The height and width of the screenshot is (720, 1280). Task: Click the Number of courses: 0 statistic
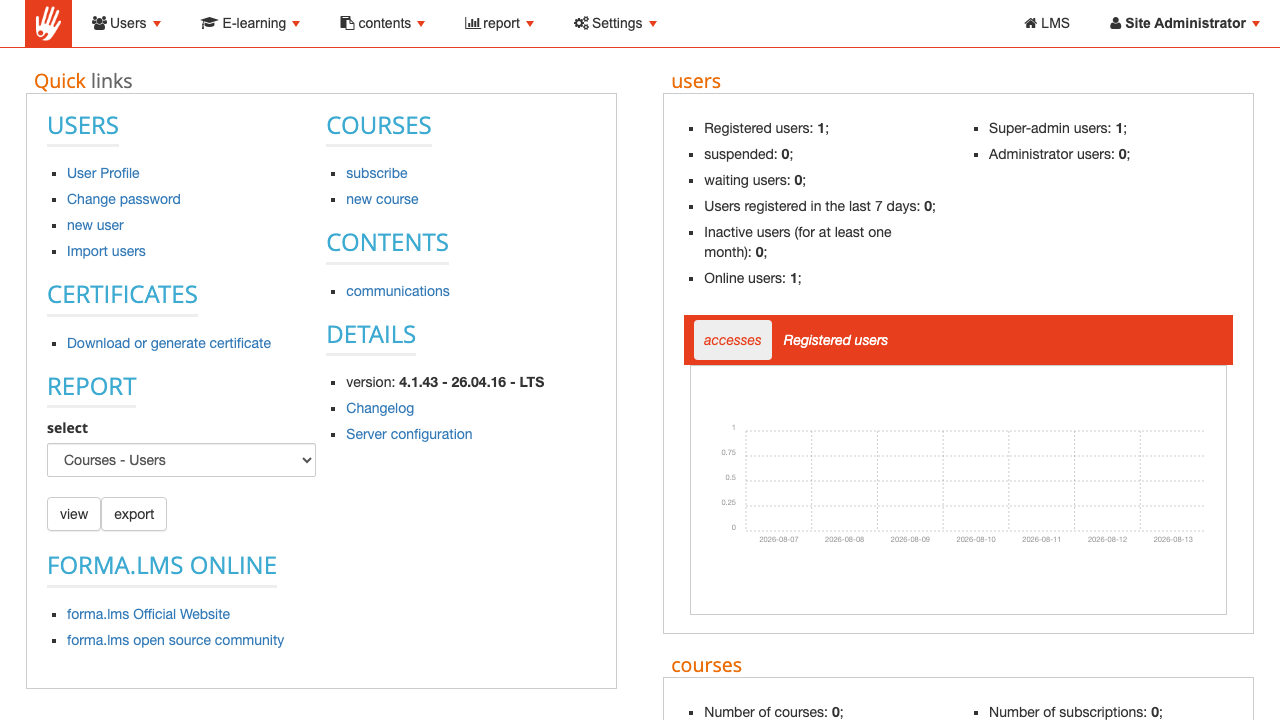tap(773, 712)
